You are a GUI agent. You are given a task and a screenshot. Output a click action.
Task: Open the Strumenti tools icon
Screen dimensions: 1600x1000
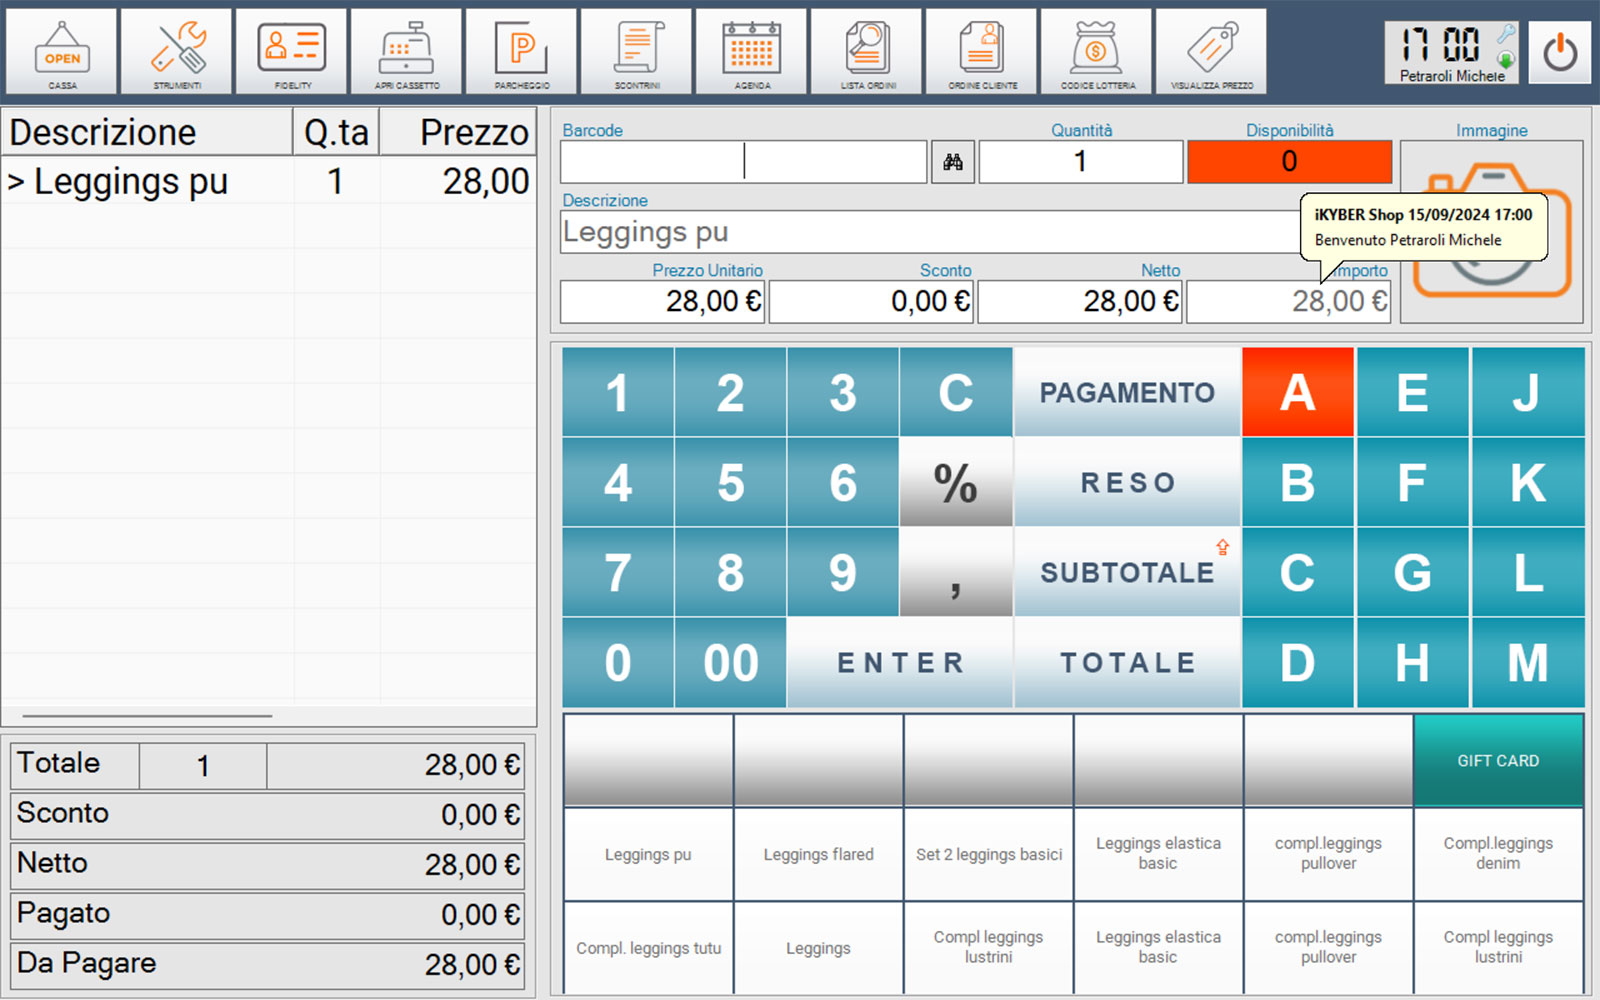point(177,52)
